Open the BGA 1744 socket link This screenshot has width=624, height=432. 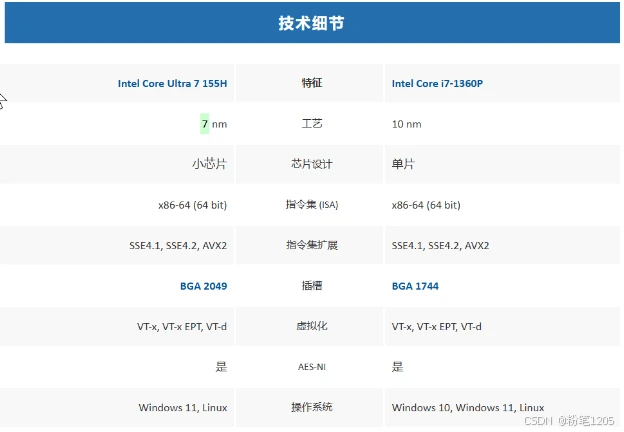tap(415, 286)
